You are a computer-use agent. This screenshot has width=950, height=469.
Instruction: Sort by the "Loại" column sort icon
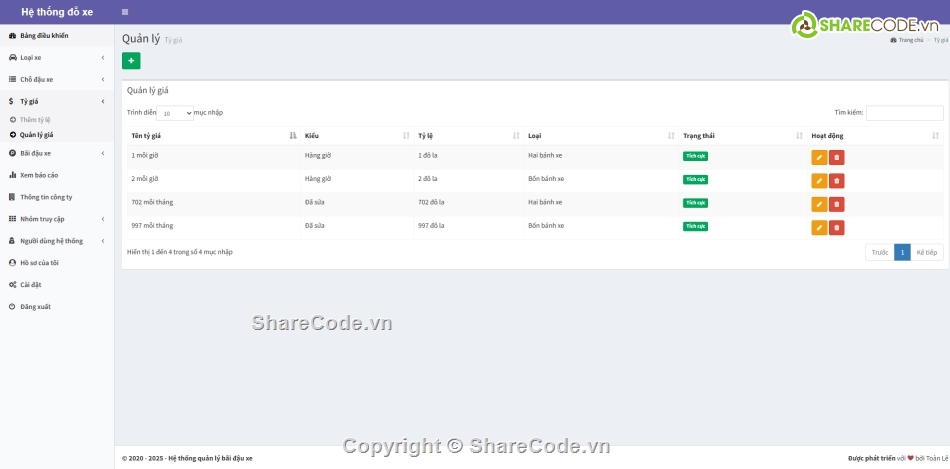coord(671,136)
